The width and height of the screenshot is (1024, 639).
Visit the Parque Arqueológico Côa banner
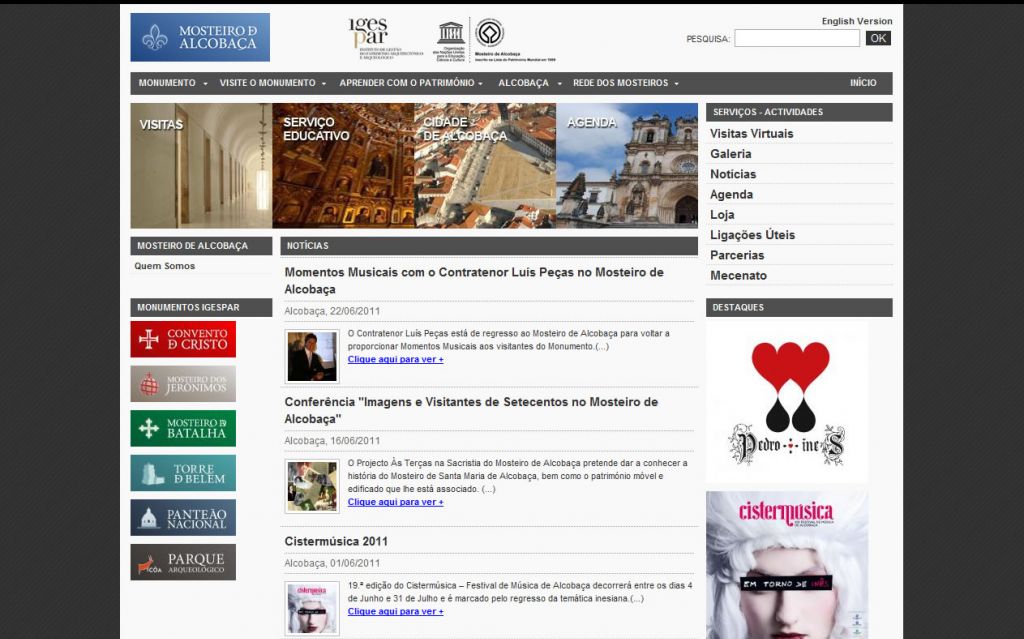pyautogui.click(x=183, y=562)
